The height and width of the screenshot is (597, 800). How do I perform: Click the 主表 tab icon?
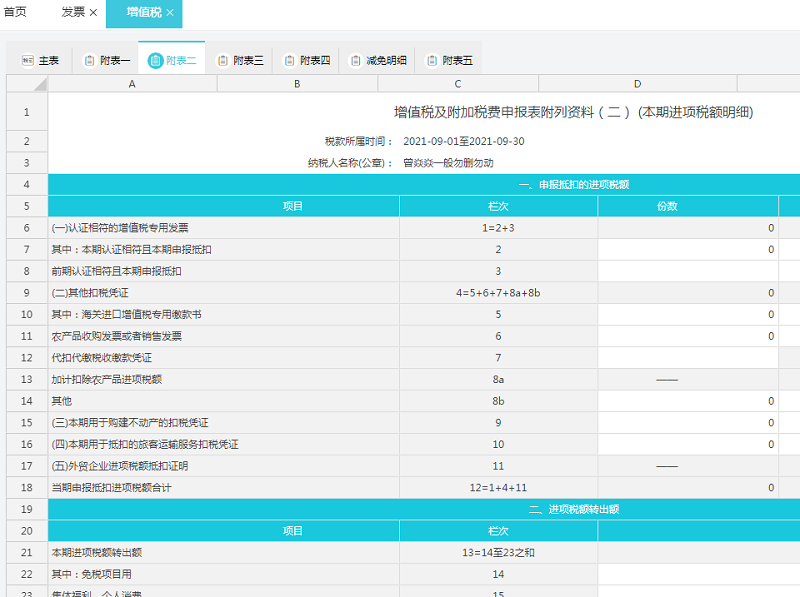[x=28, y=61]
